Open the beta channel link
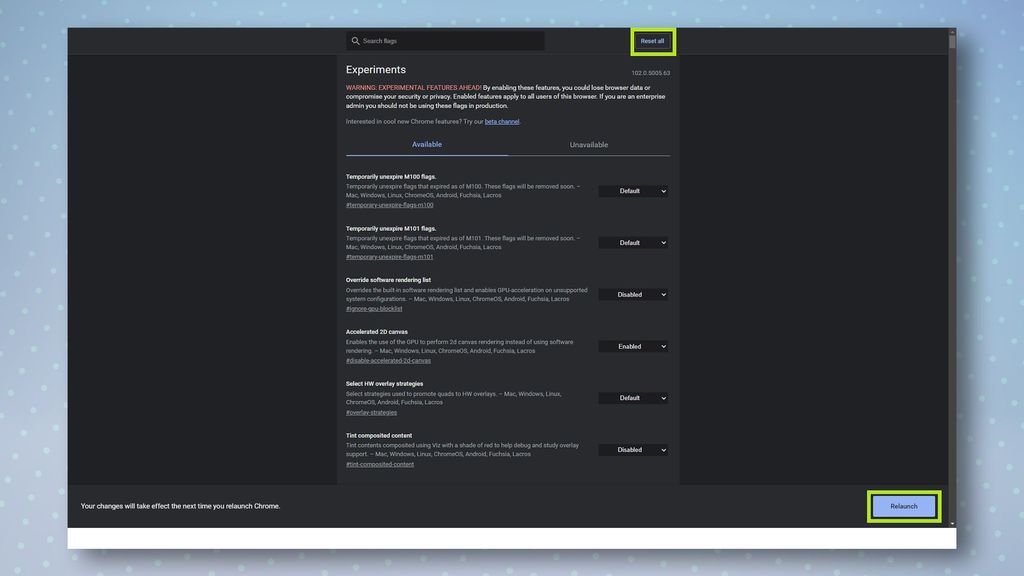Viewport: 1024px width, 576px height. point(502,121)
